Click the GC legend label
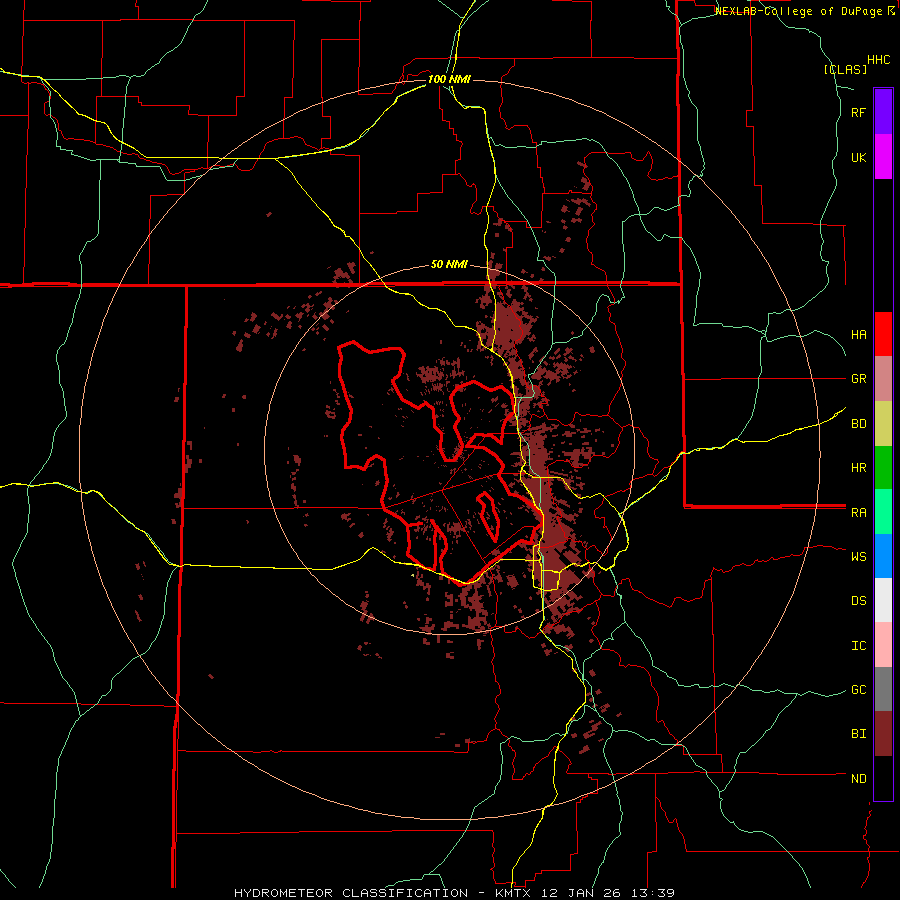 coord(858,690)
